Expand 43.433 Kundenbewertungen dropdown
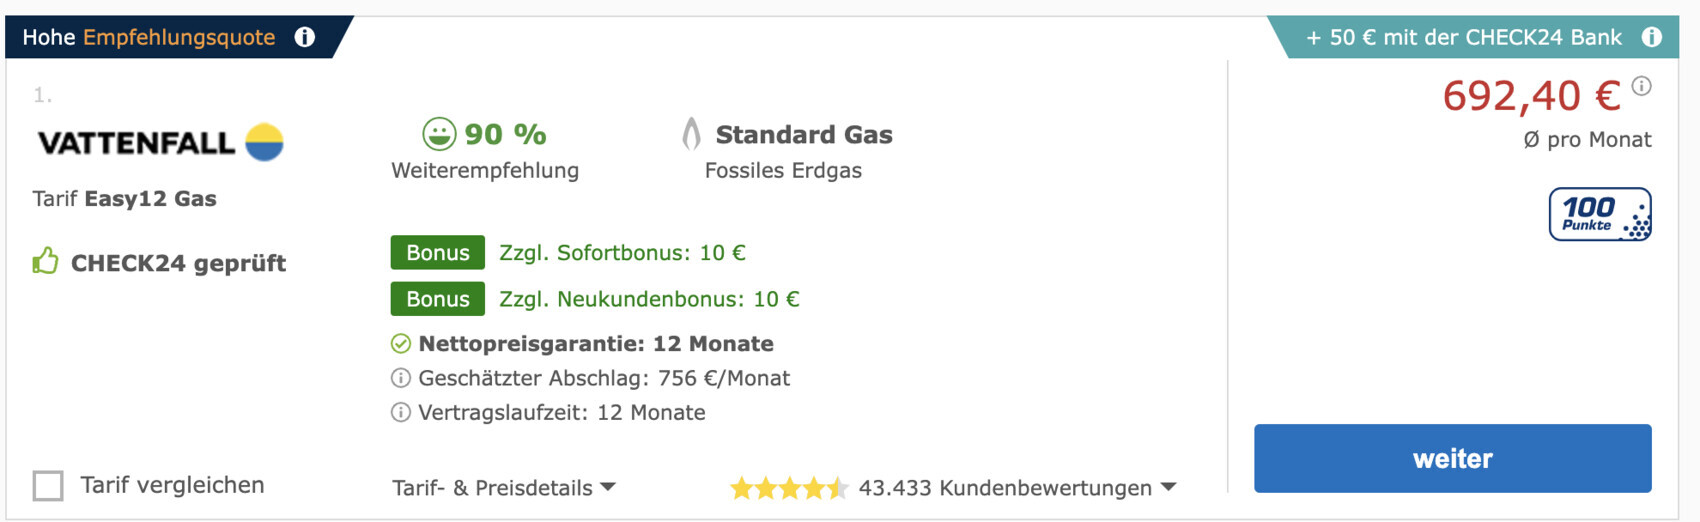The height and width of the screenshot is (522, 1700). pos(1017,488)
